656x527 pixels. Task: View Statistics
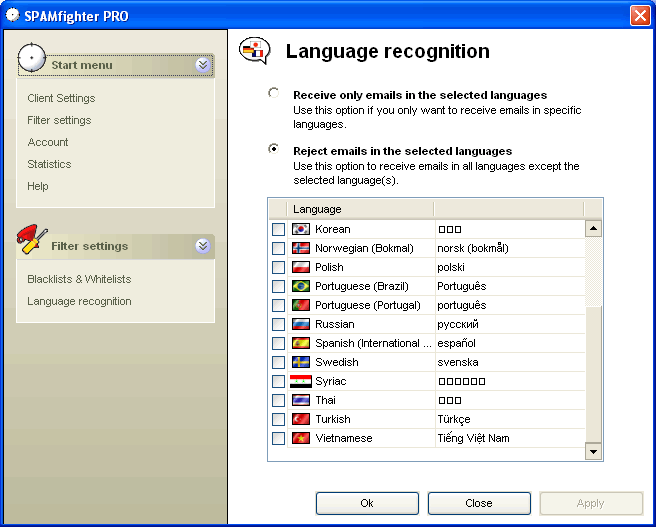[x=49, y=164]
